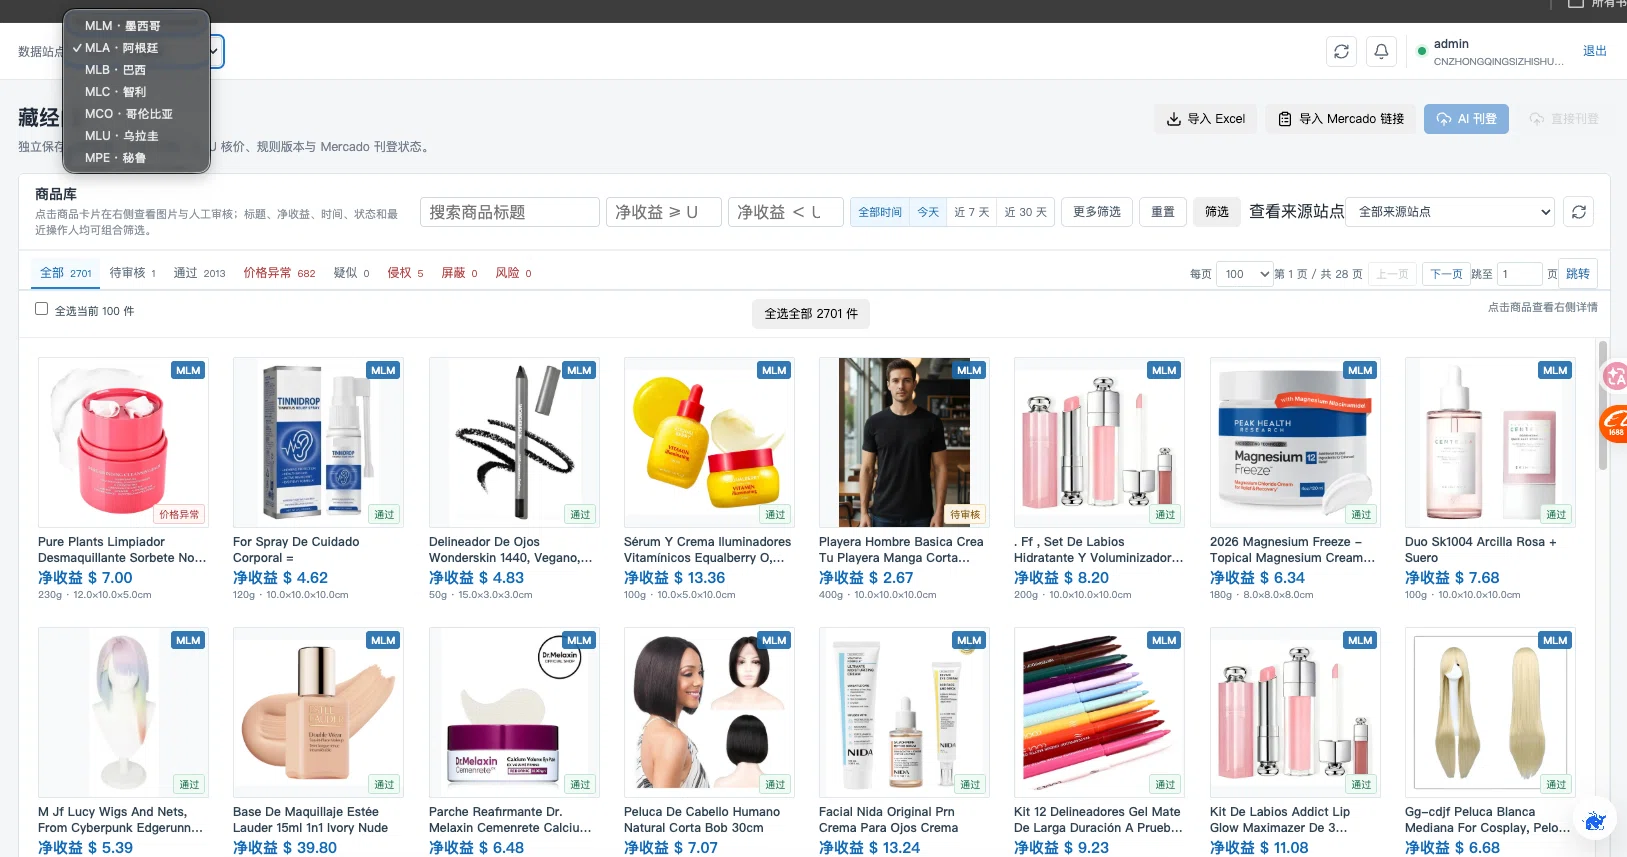Open Base De Maquillaje Estée Lauder thumbnail

(318, 712)
